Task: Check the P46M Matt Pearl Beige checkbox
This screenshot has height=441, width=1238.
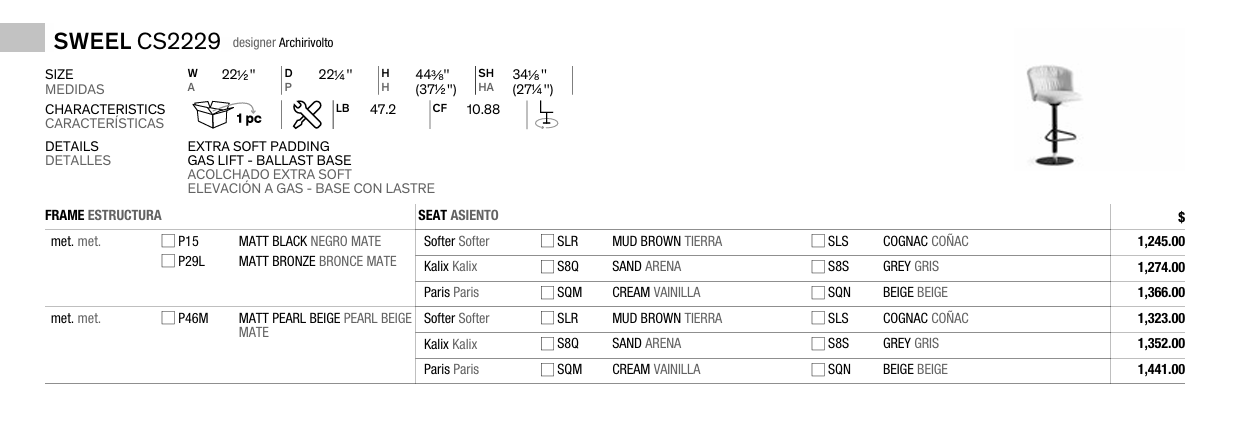Action: (x=168, y=319)
